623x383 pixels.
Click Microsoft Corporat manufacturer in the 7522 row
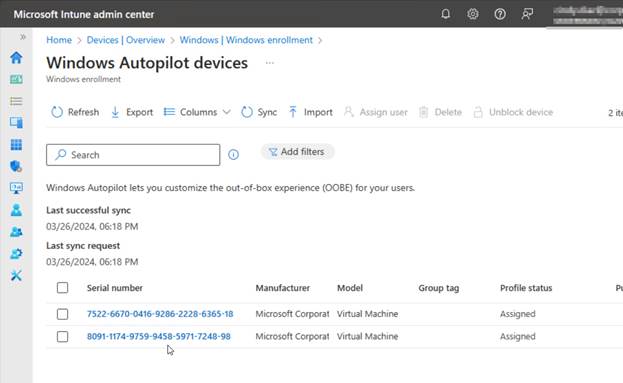coord(292,314)
